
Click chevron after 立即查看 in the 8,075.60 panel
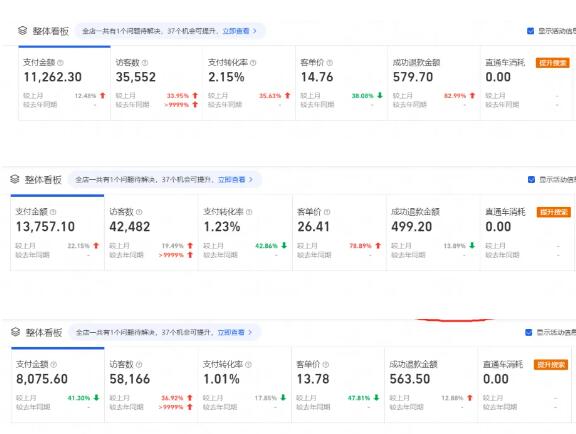[250, 333]
